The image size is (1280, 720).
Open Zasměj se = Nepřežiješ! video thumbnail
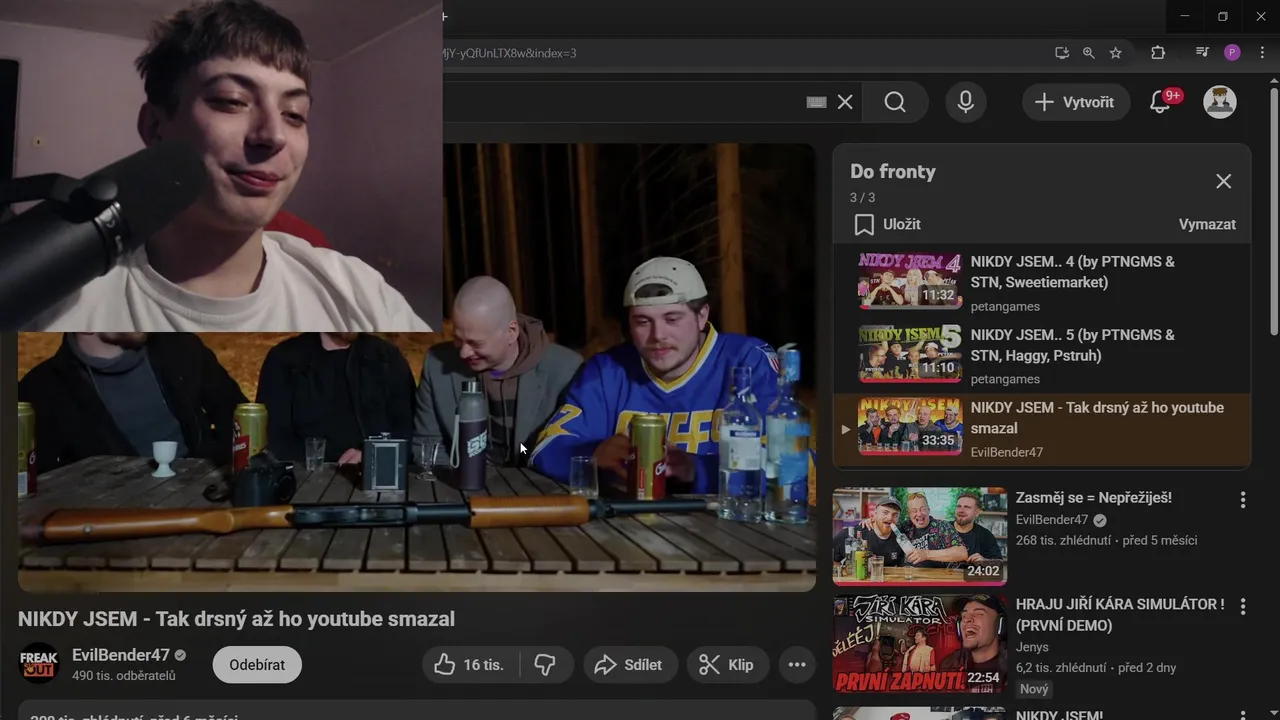point(920,536)
